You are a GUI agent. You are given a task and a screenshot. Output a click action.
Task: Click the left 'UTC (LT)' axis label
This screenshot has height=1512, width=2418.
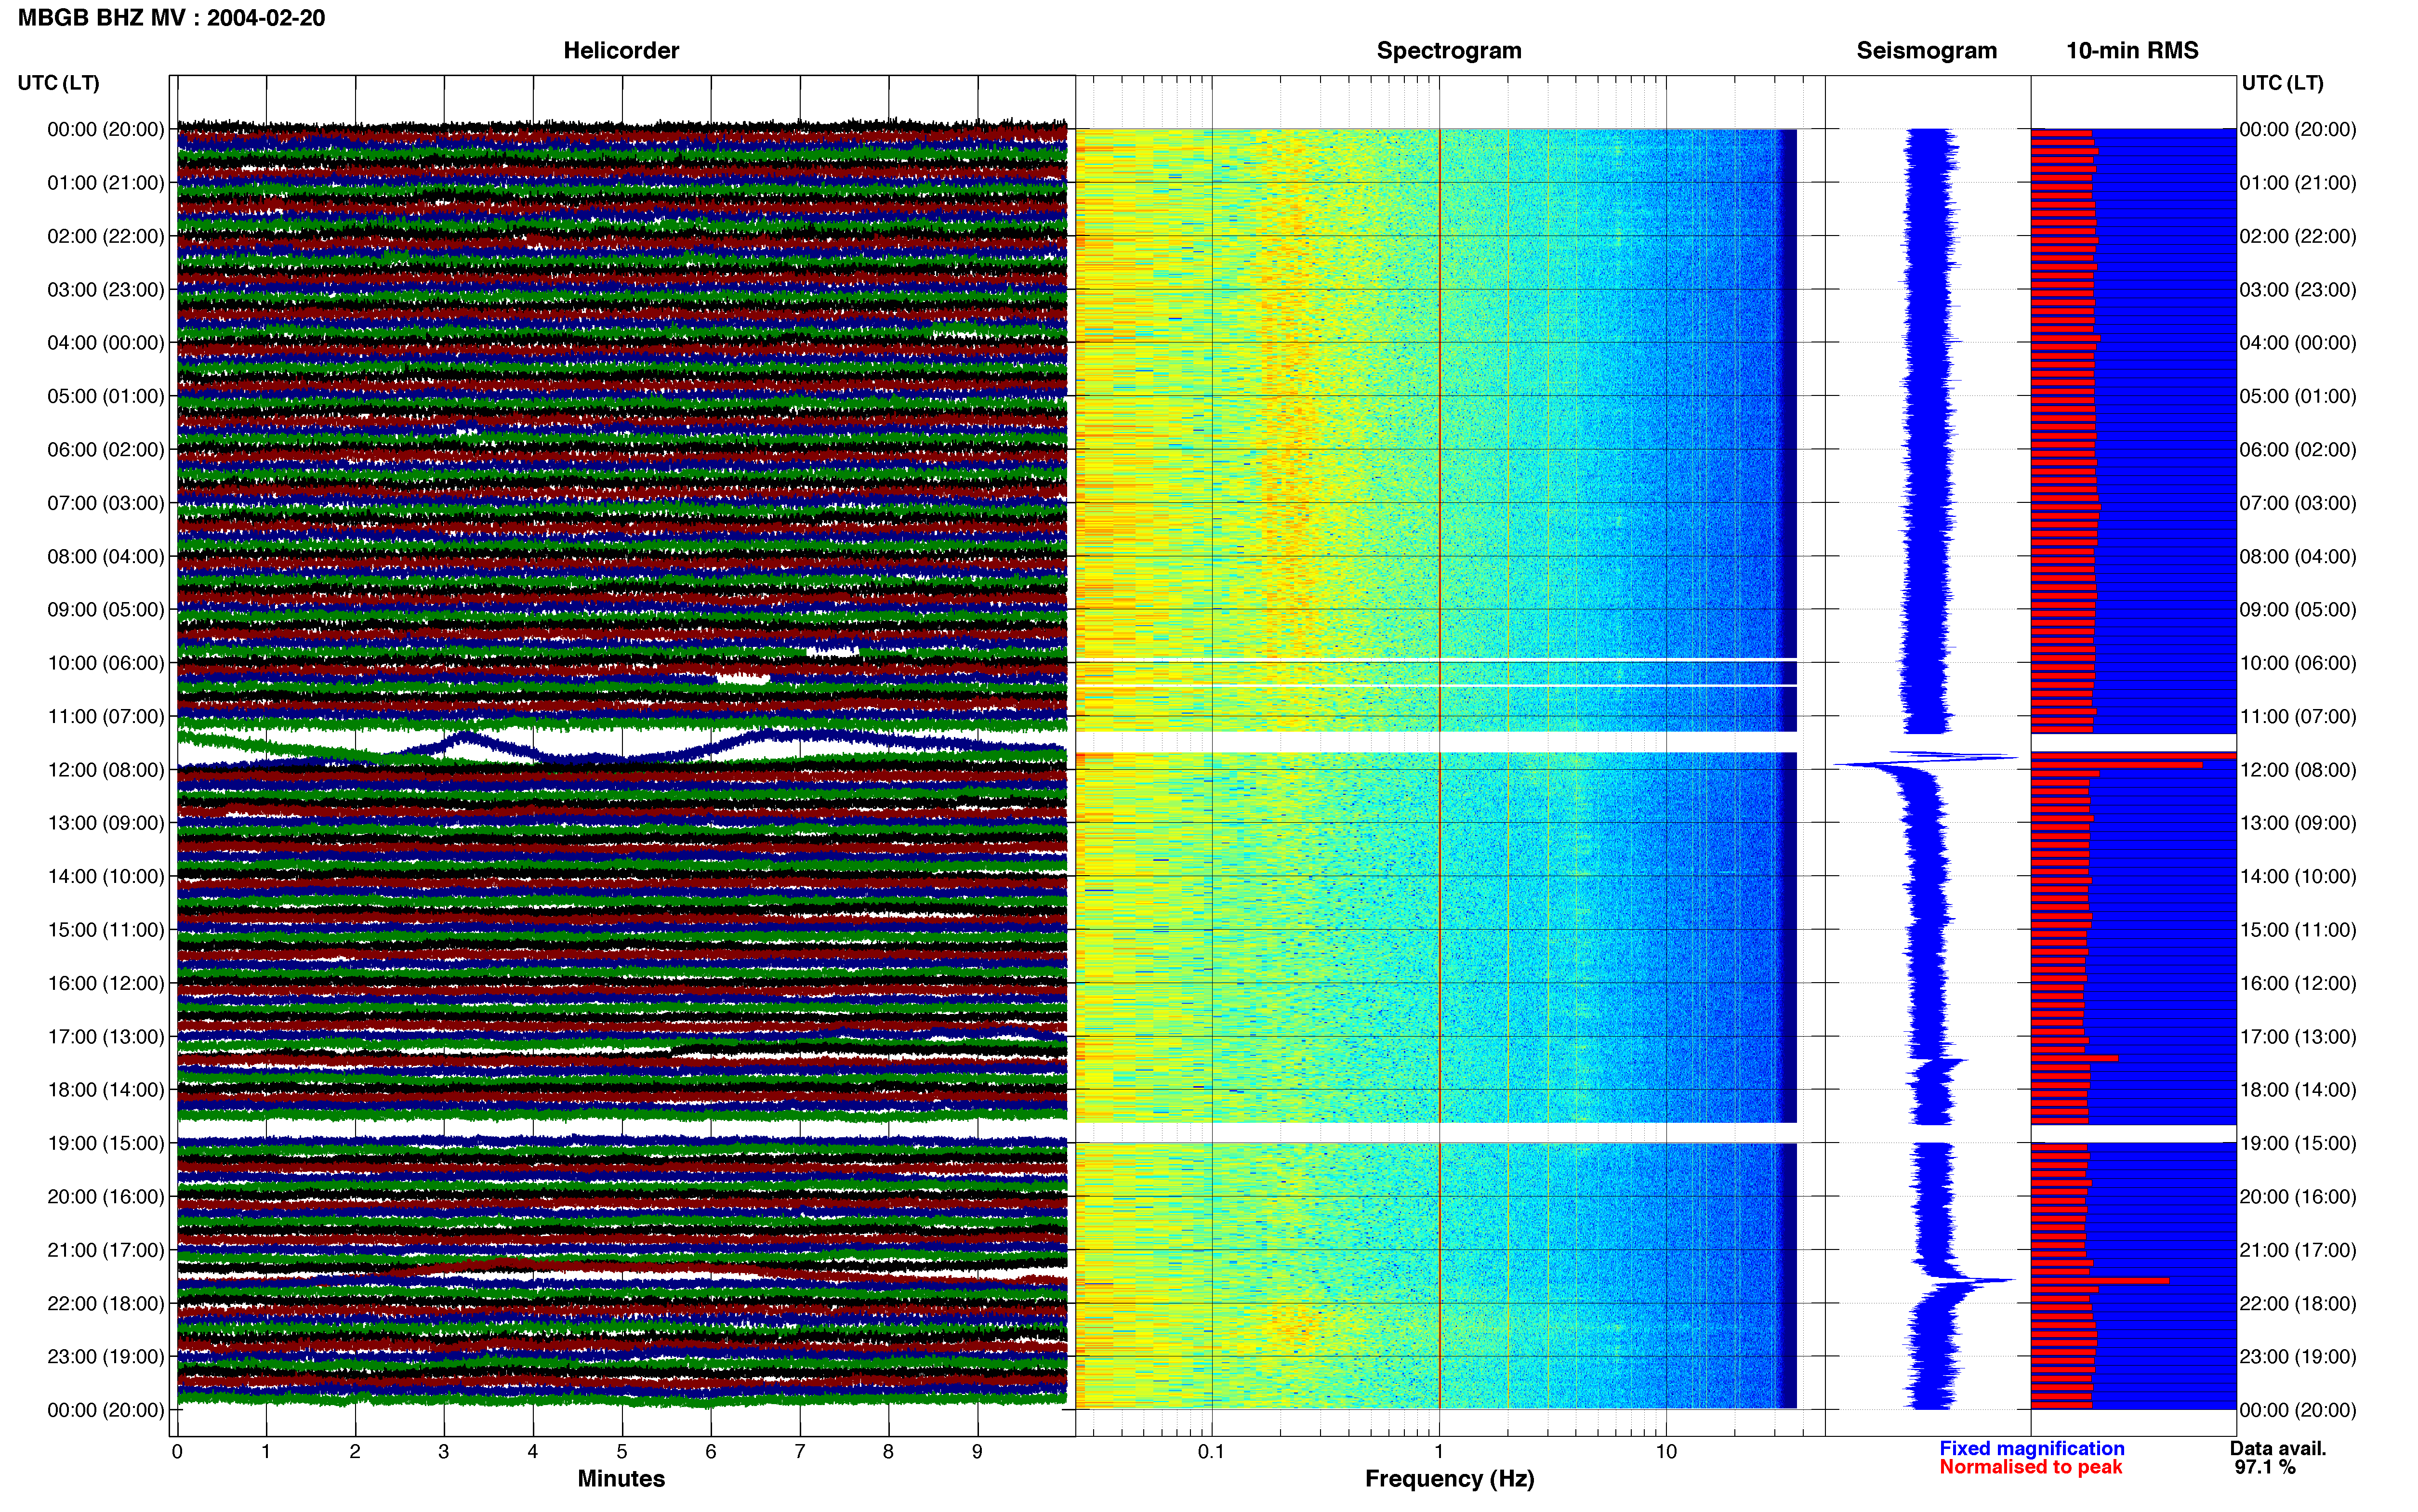pyautogui.click(x=59, y=83)
